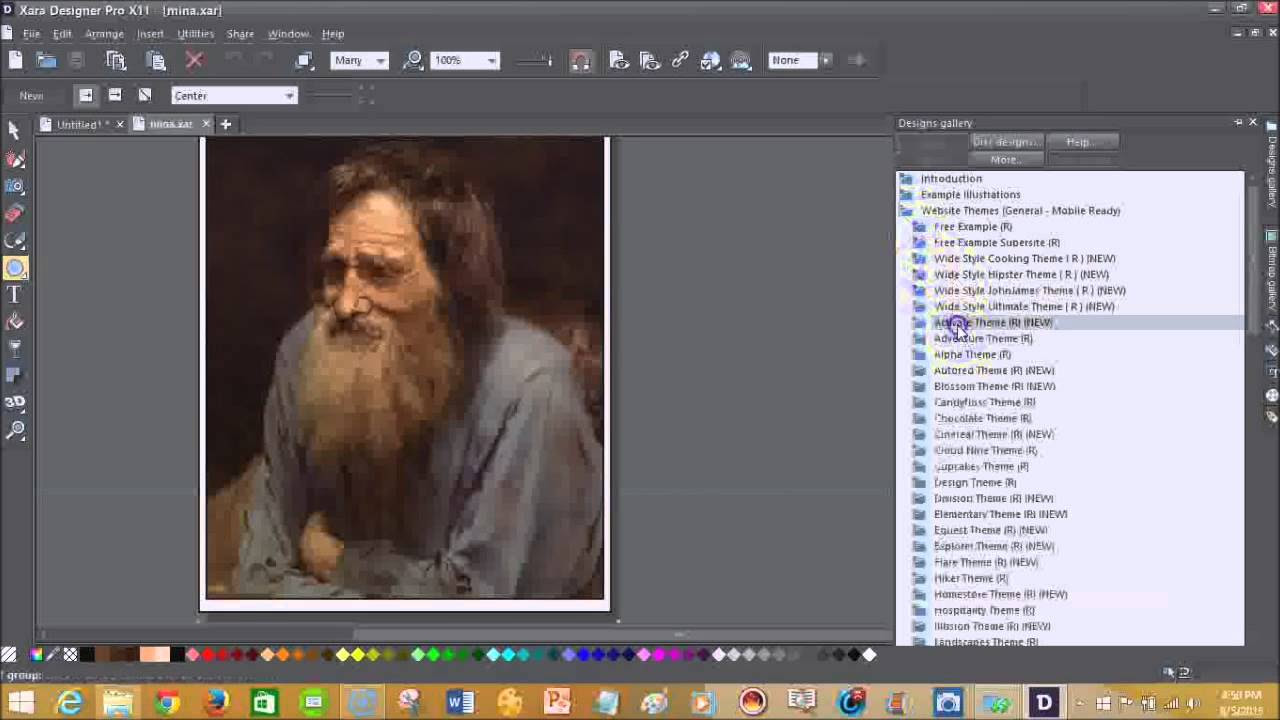Open Firefox from the Windows taskbar
The image size is (1280, 720).
(215, 702)
